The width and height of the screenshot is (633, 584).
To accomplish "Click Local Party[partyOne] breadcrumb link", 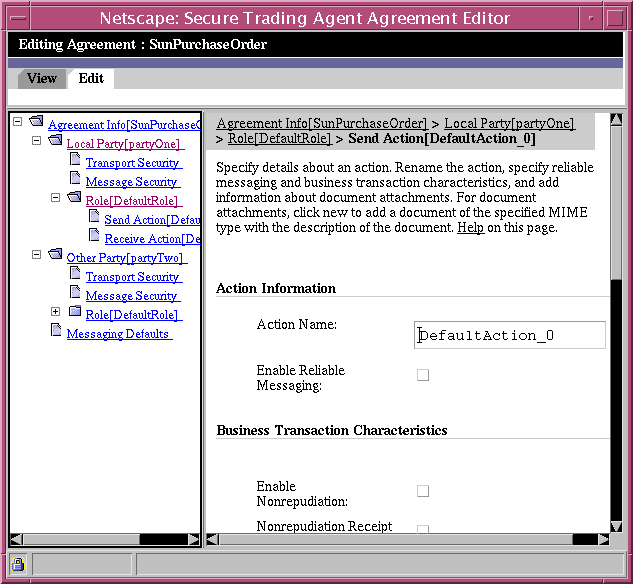I will (x=510, y=123).
